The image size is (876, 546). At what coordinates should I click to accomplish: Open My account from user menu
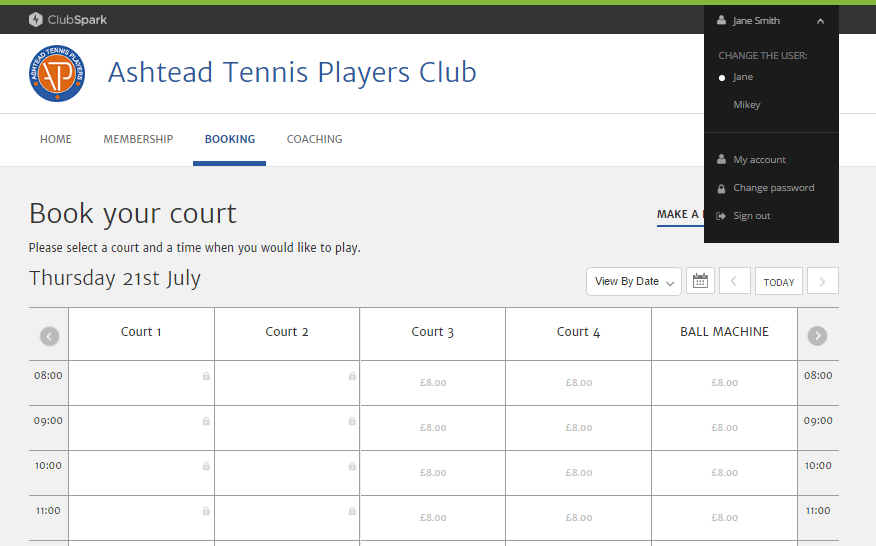pos(759,160)
